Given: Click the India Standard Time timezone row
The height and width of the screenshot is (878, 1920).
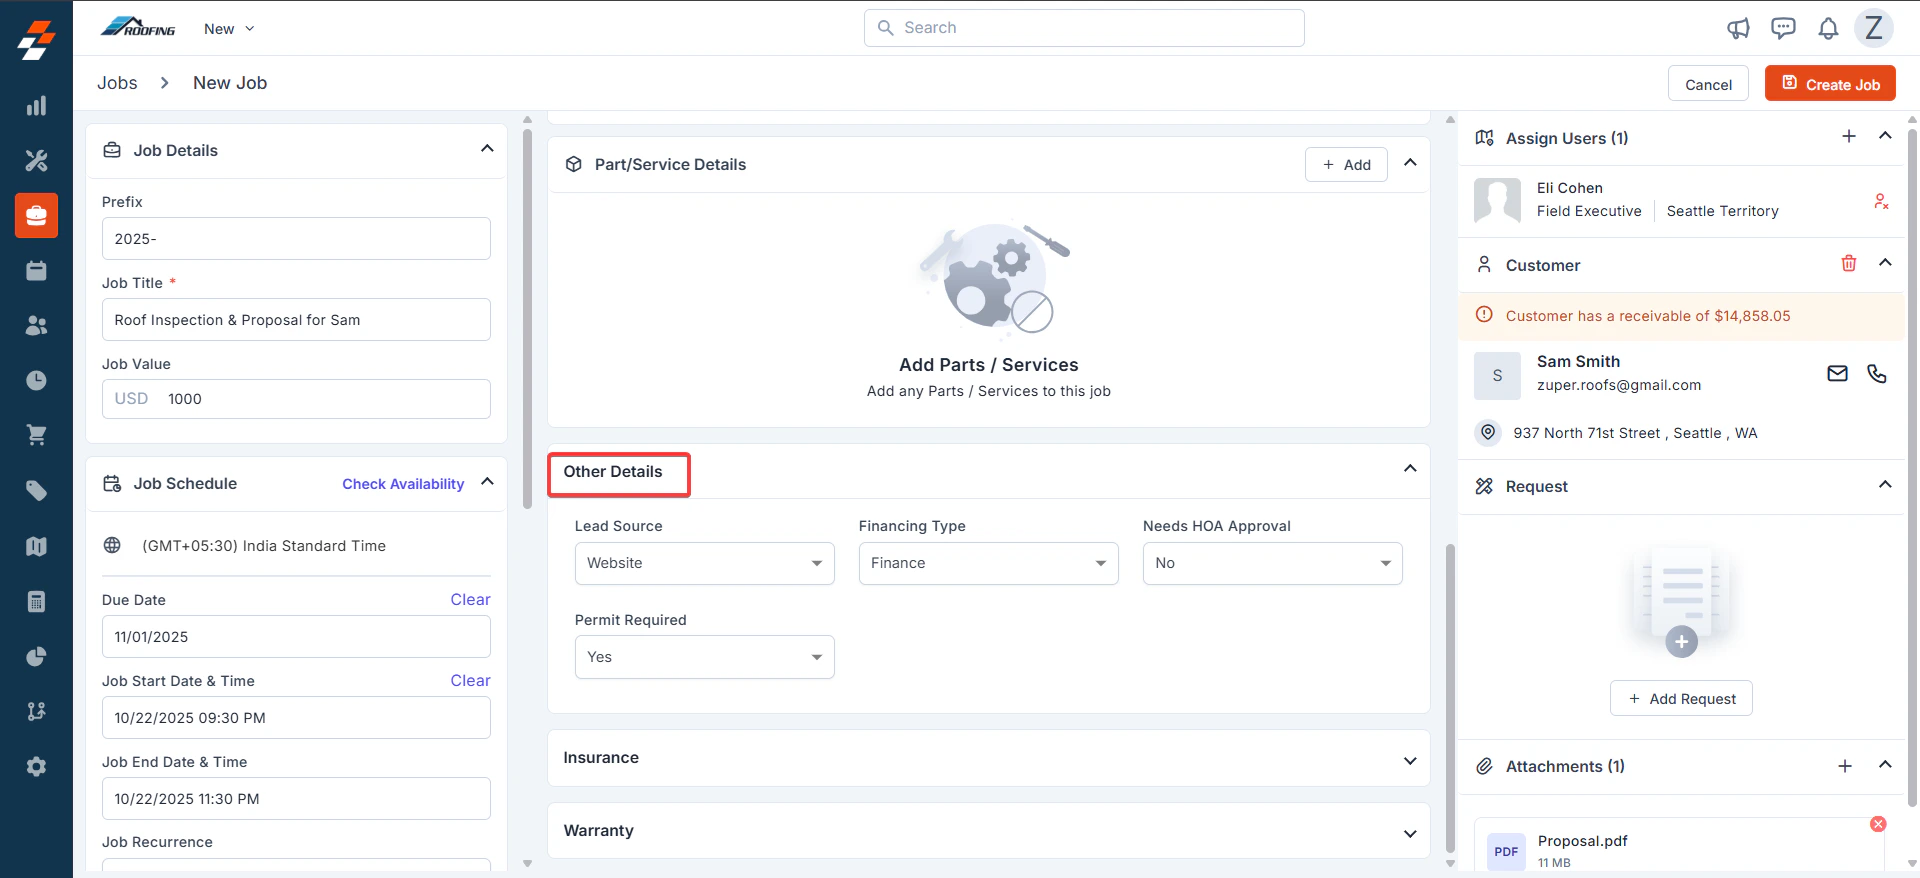Looking at the screenshot, I should pos(296,546).
